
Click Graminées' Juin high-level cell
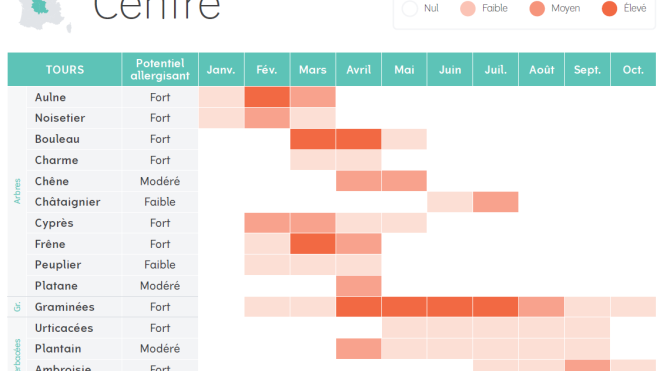point(450,307)
